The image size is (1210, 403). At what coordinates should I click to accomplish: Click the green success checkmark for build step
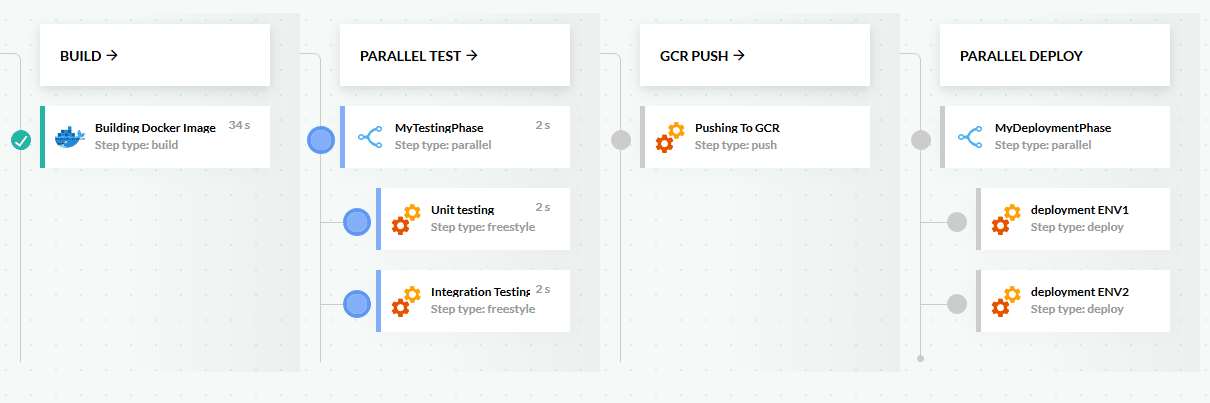click(21, 140)
